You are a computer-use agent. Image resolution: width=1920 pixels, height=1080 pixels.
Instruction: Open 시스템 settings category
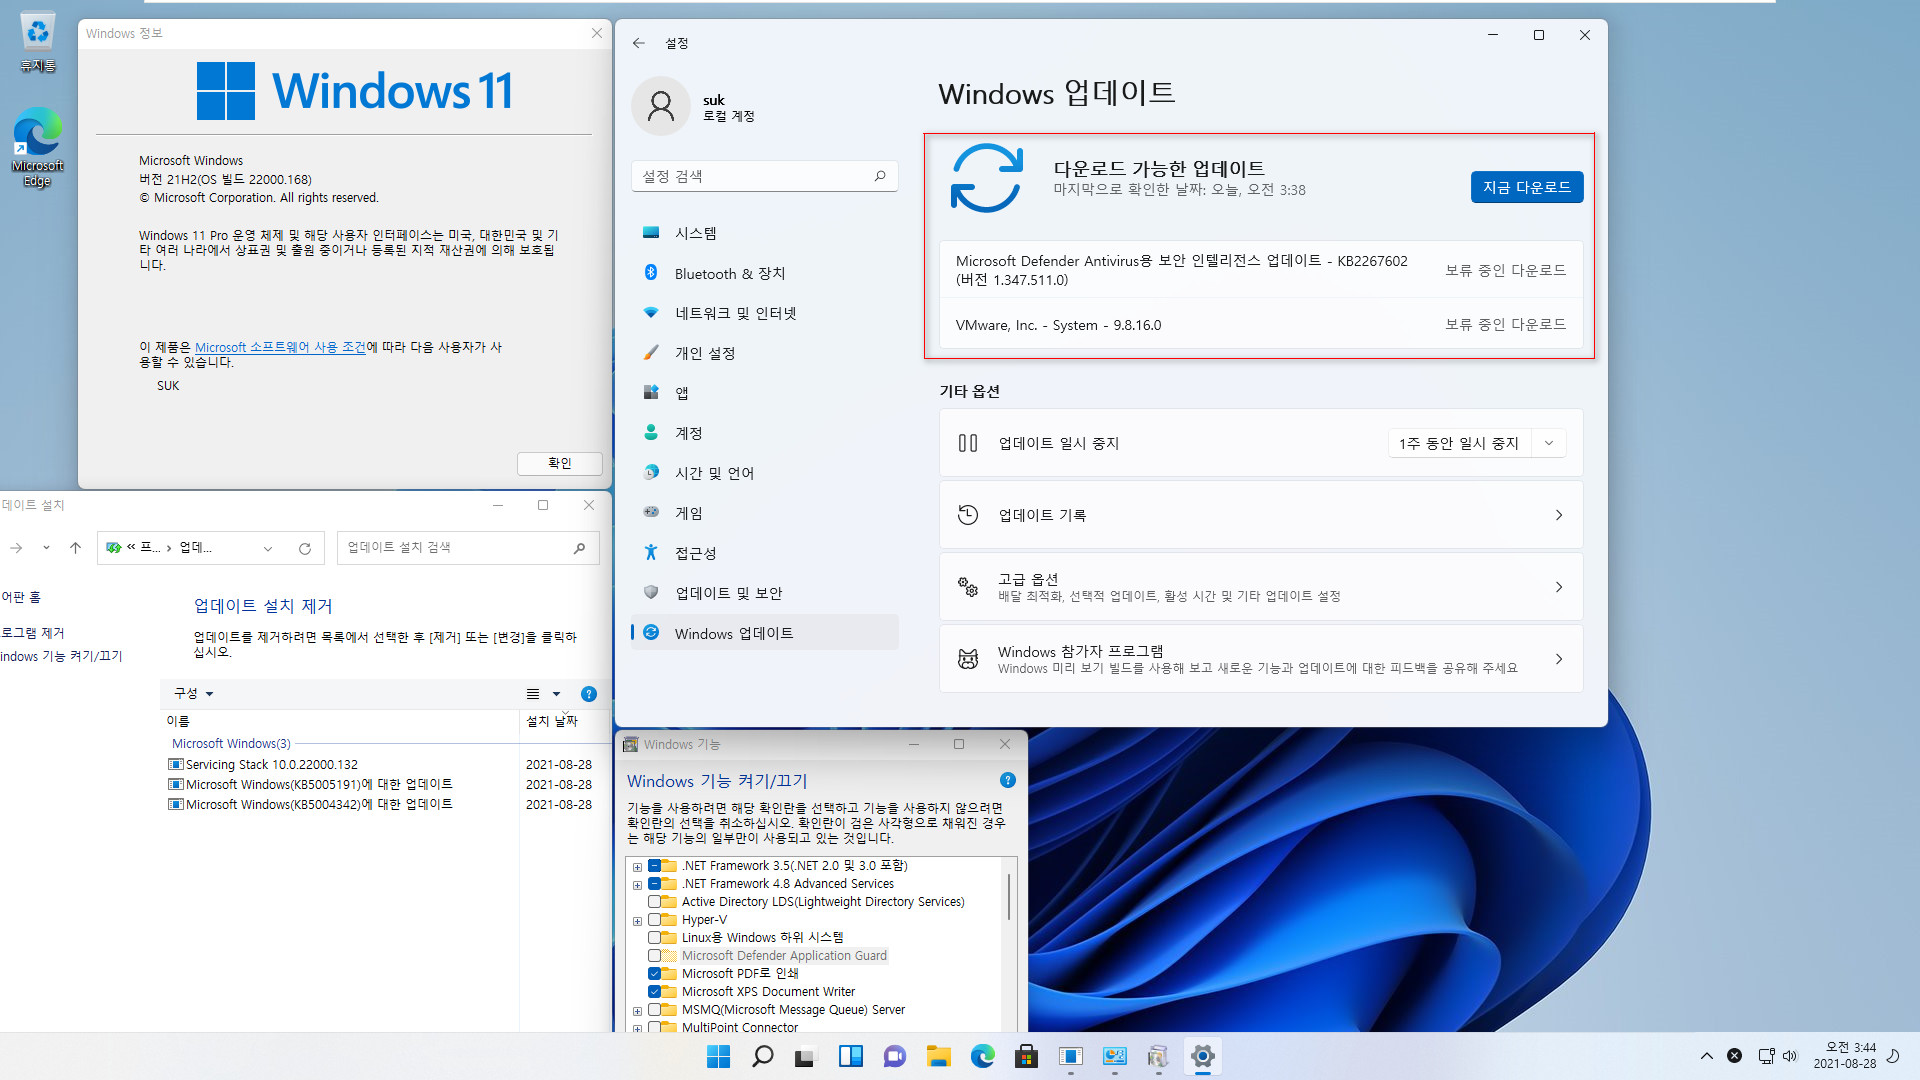[765, 233]
